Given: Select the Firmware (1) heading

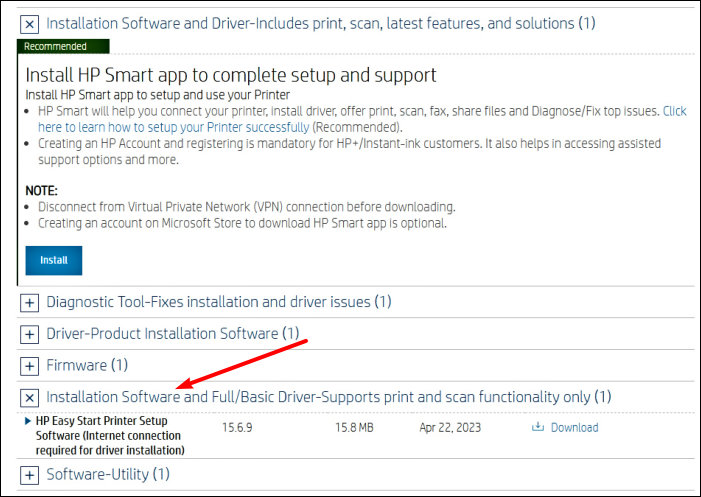Looking at the screenshot, I should [87, 366].
